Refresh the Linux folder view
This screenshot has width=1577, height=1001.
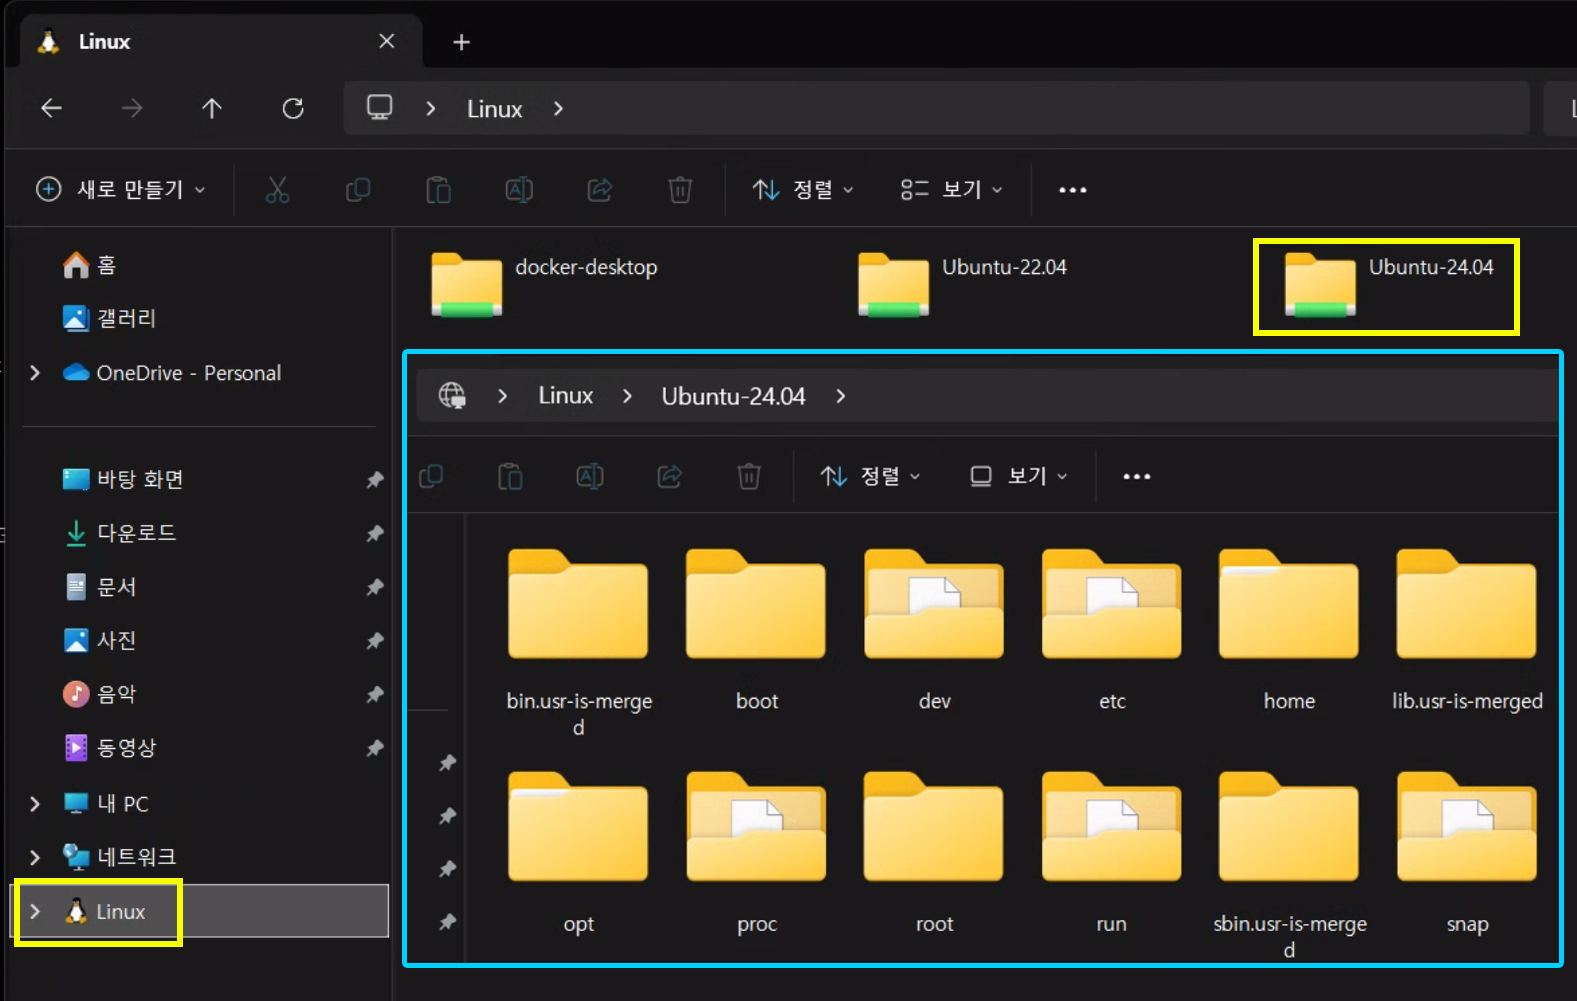click(x=293, y=108)
